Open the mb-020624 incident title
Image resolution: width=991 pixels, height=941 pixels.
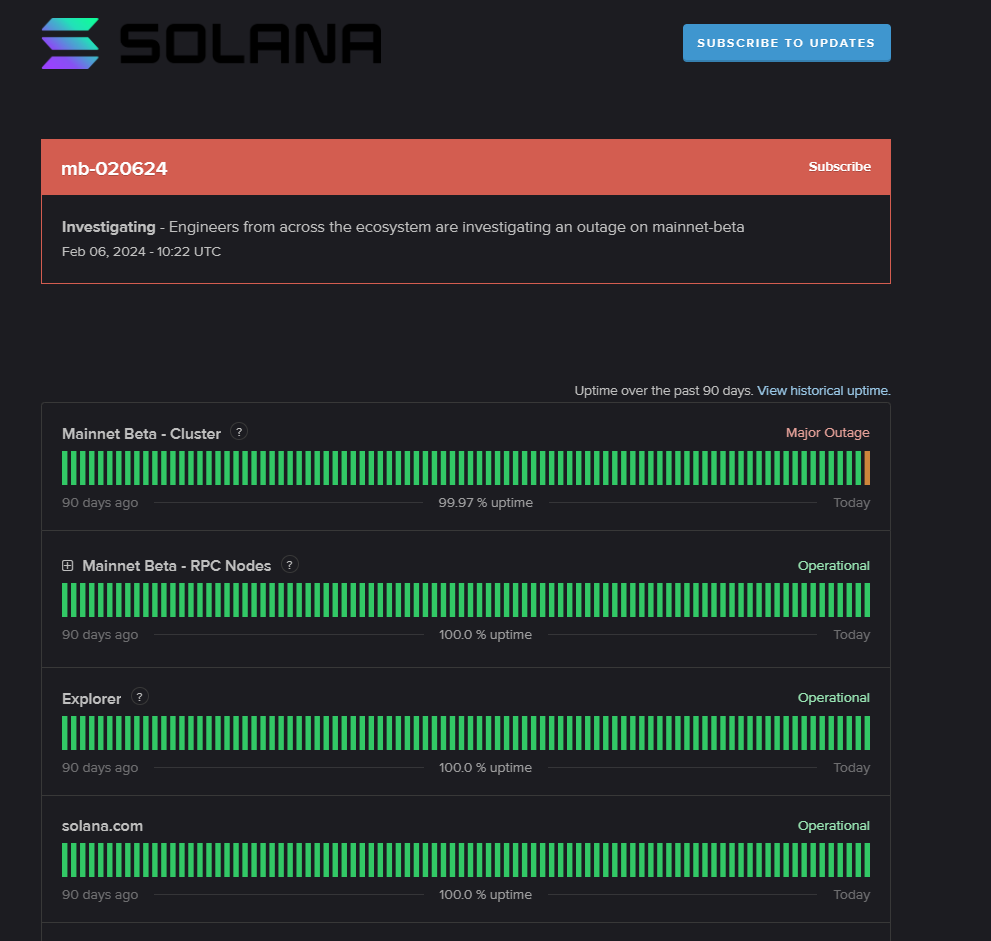(114, 169)
